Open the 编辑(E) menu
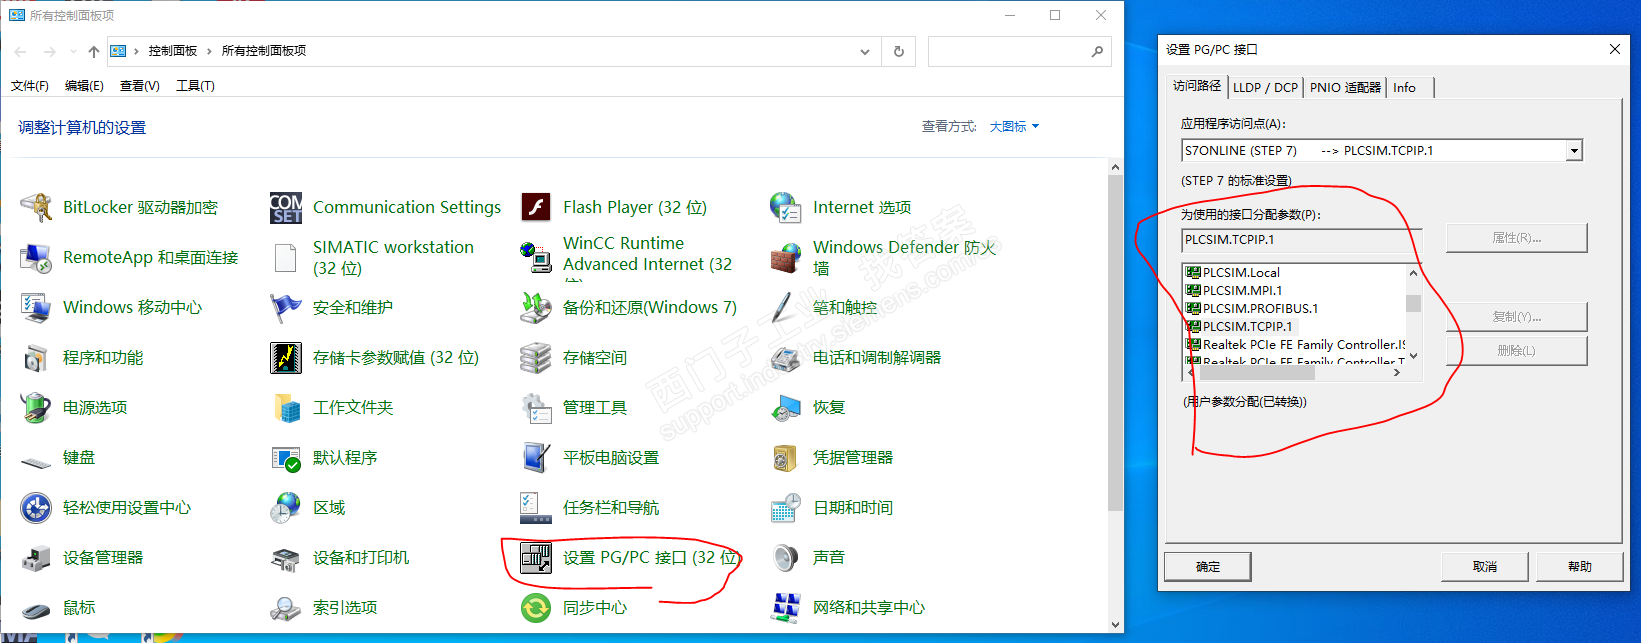1641x643 pixels. 84,86
